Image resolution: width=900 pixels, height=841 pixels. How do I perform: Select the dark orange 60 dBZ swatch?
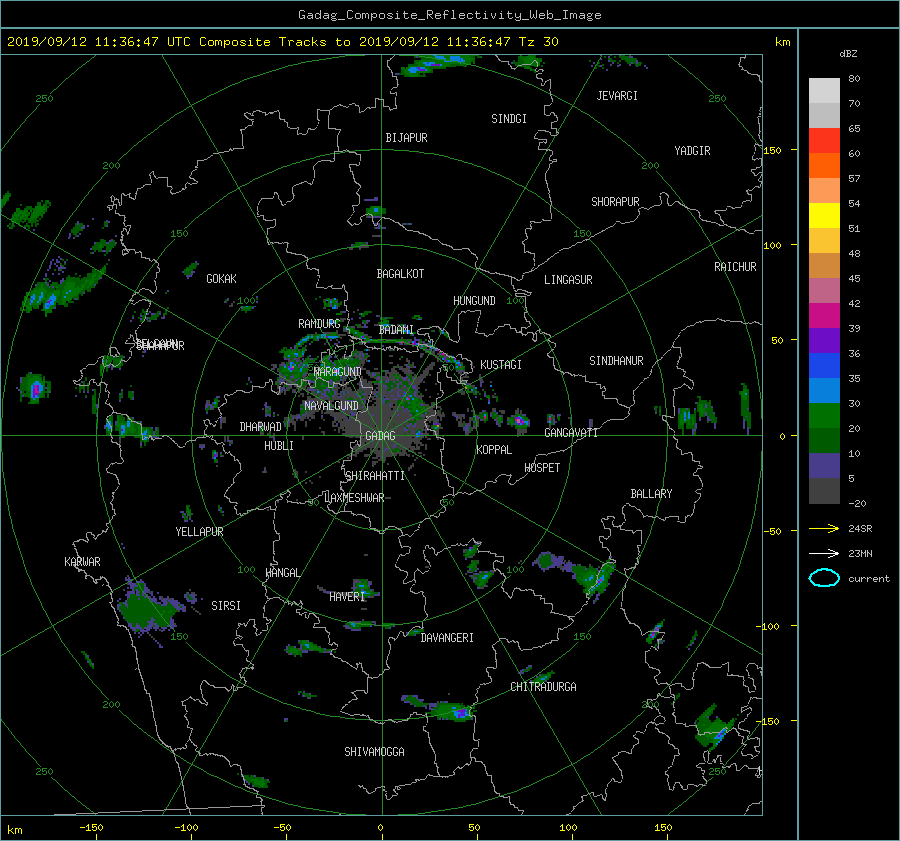pyautogui.click(x=824, y=165)
